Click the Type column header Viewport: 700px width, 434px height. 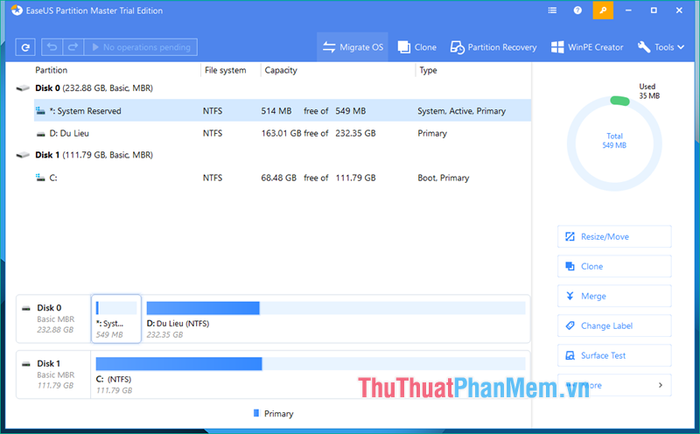point(428,70)
